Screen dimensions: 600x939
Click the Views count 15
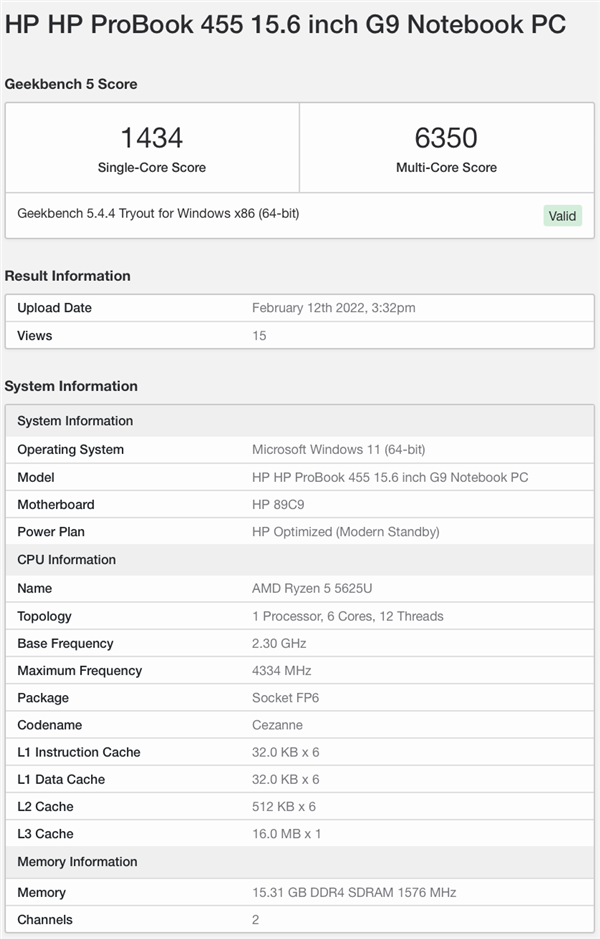tap(259, 336)
